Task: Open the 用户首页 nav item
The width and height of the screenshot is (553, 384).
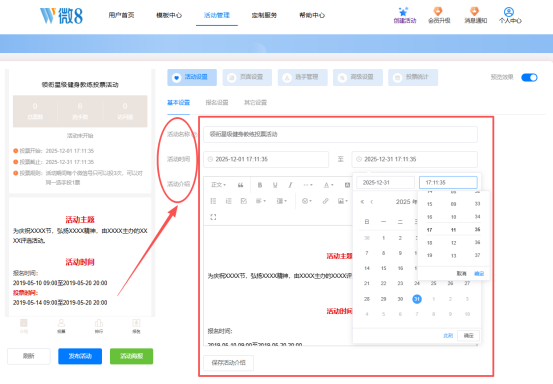Action: pyautogui.click(x=121, y=15)
